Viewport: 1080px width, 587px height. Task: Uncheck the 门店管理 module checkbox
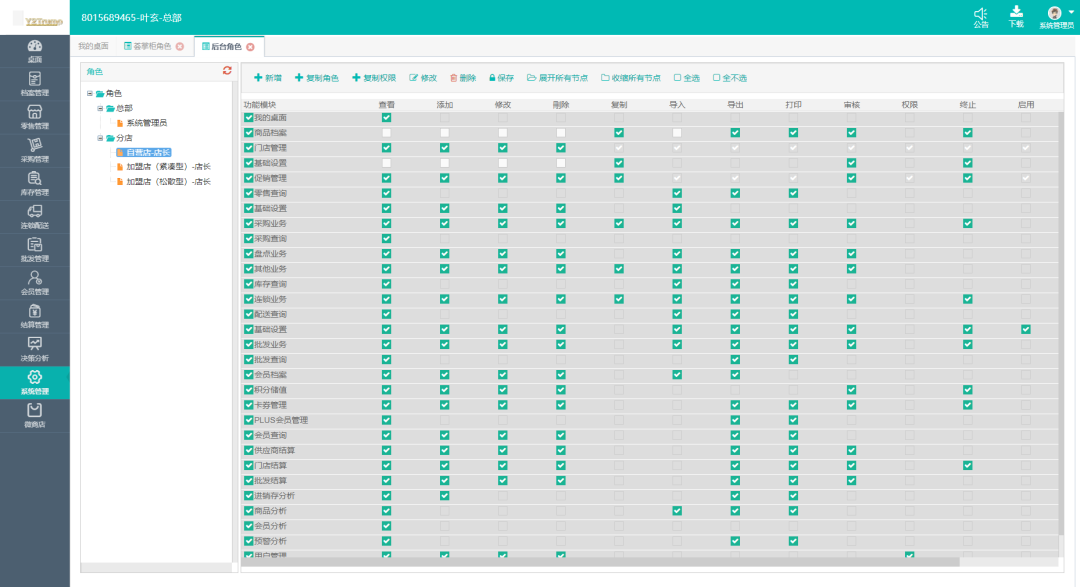[x=249, y=148]
